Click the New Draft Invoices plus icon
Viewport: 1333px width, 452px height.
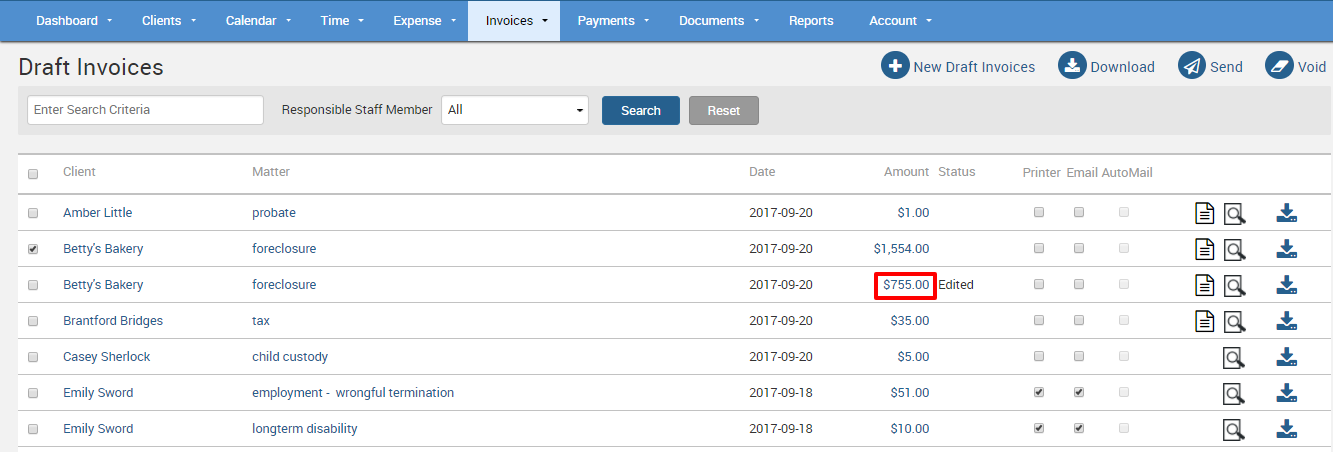click(x=895, y=66)
